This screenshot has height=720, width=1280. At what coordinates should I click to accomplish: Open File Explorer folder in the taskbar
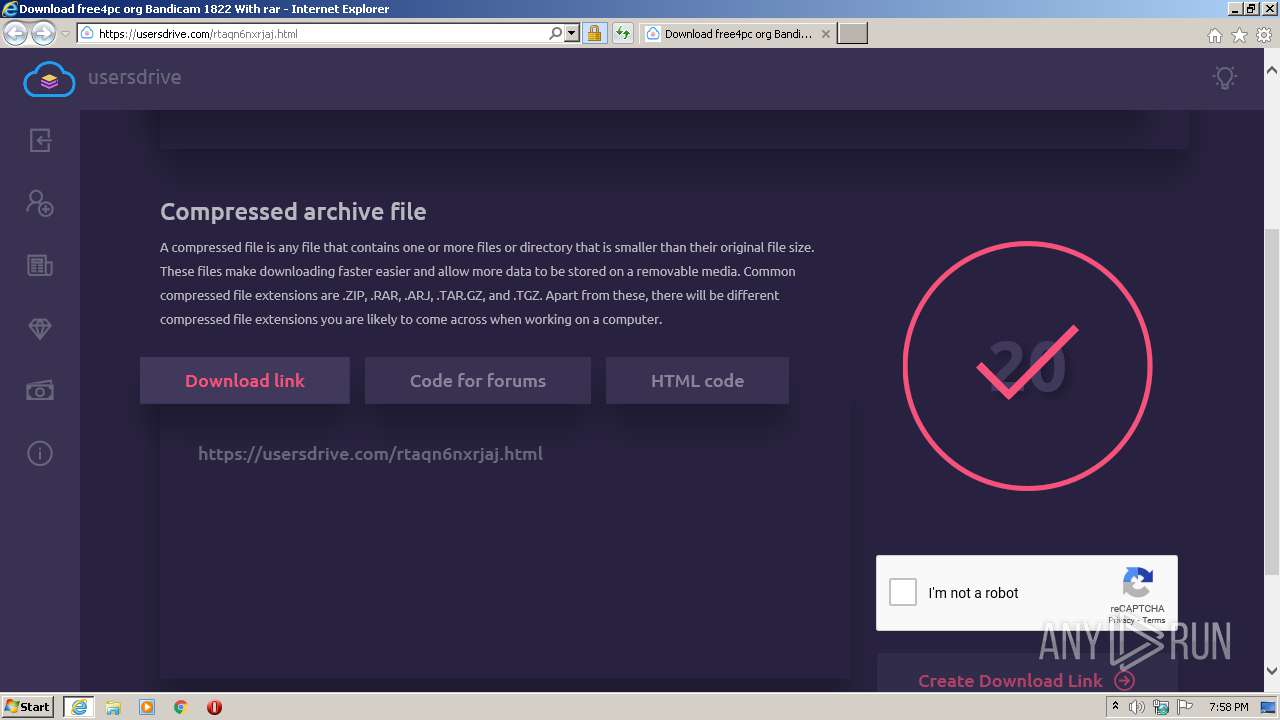pyautogui.click(x=113, y=707)
